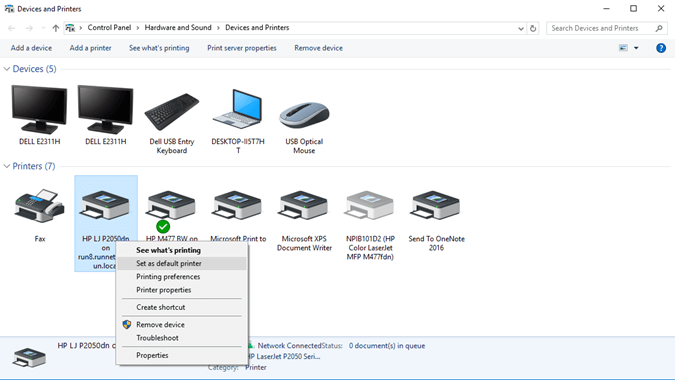675x380 pixels.
Task: Click Devices and Printers breadcrumb
Action: click(257, 28)
